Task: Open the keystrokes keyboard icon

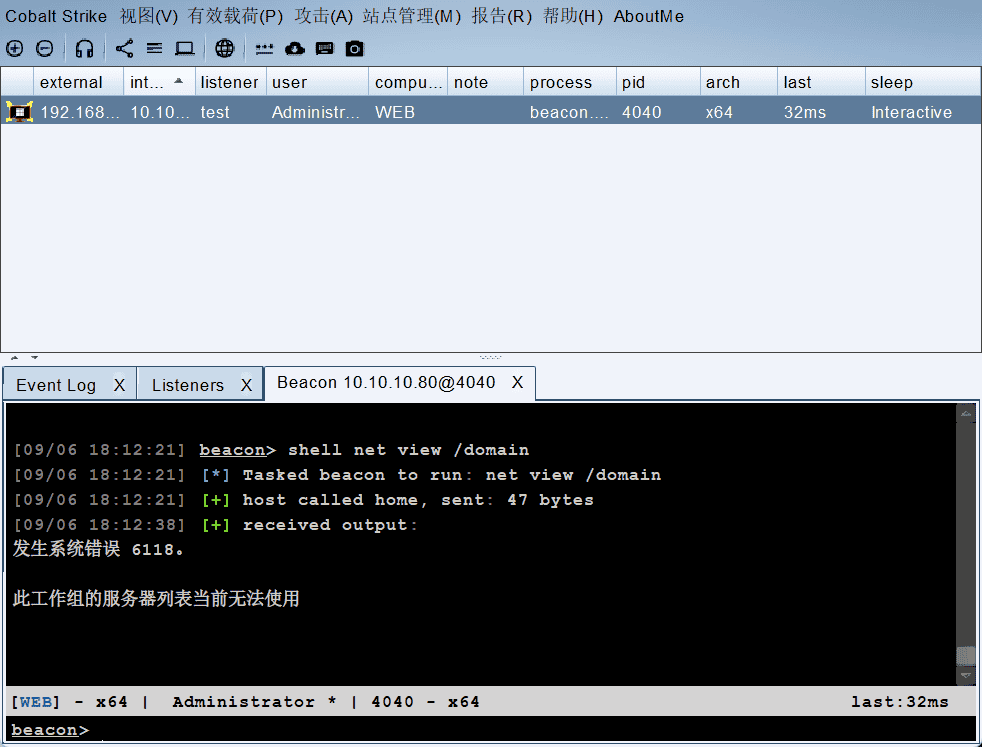Action: [x=325, y=48]
